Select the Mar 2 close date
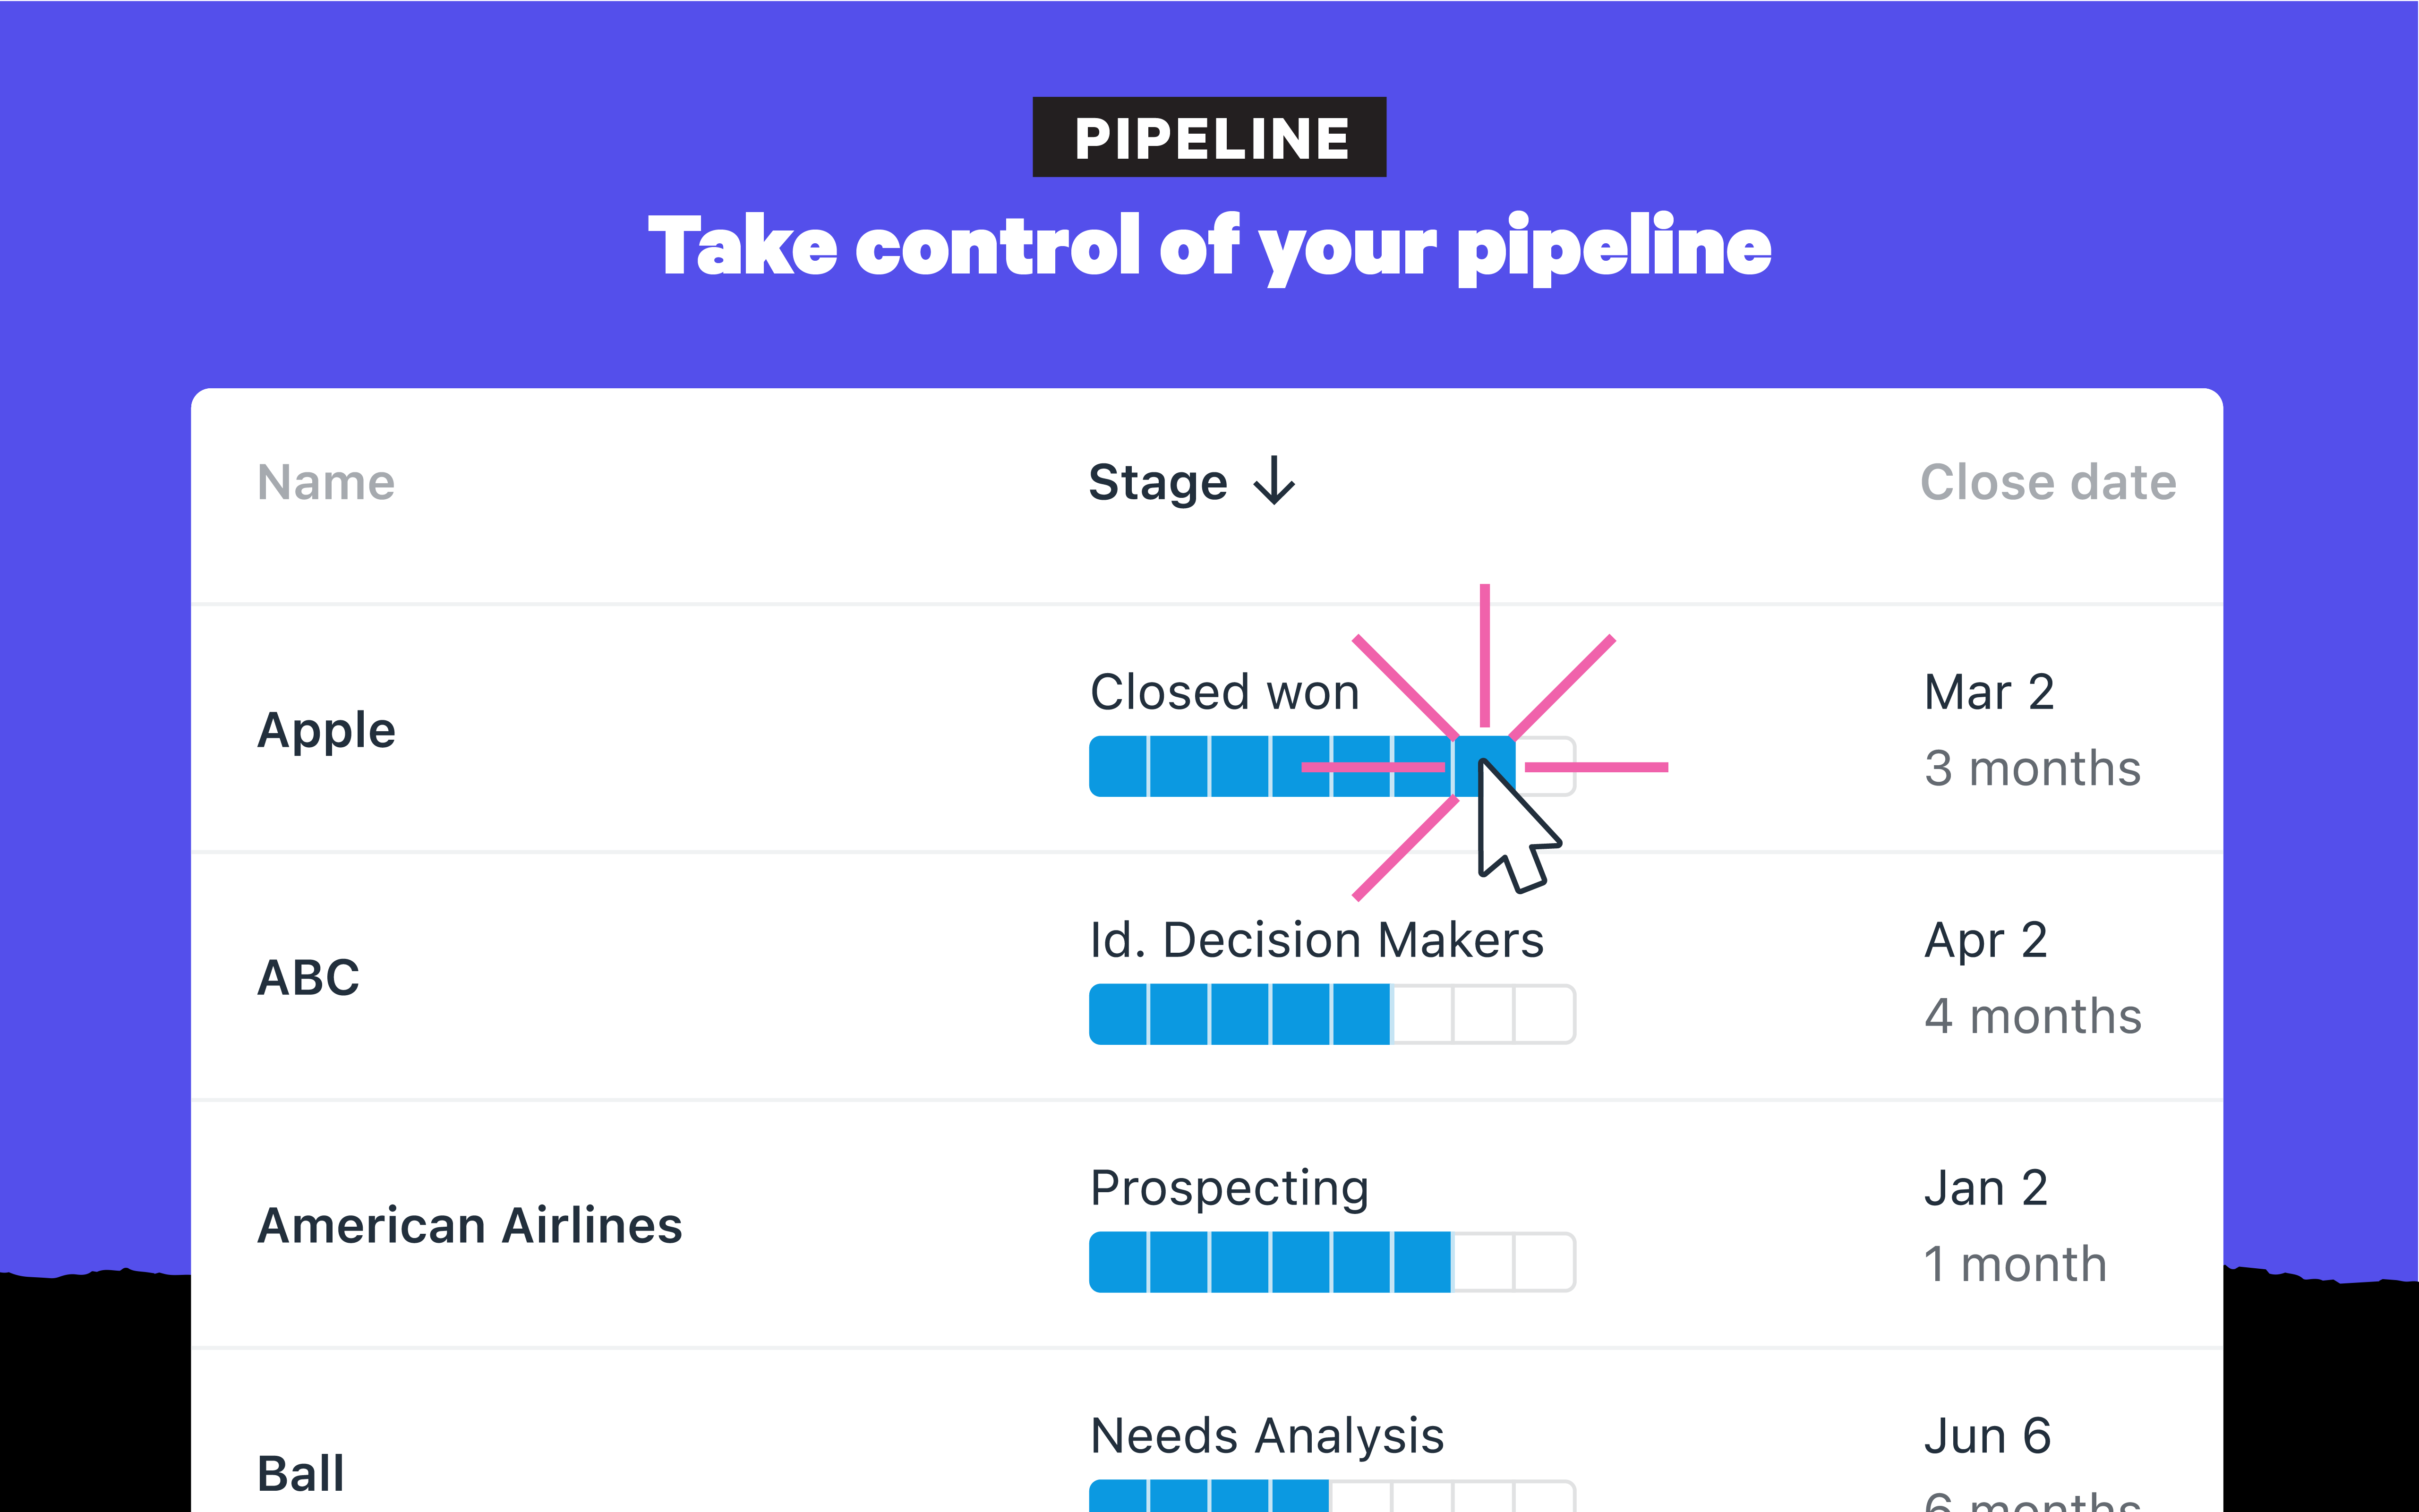The height and width of the screenshot is (1512, 2419). pos(1988,692)
